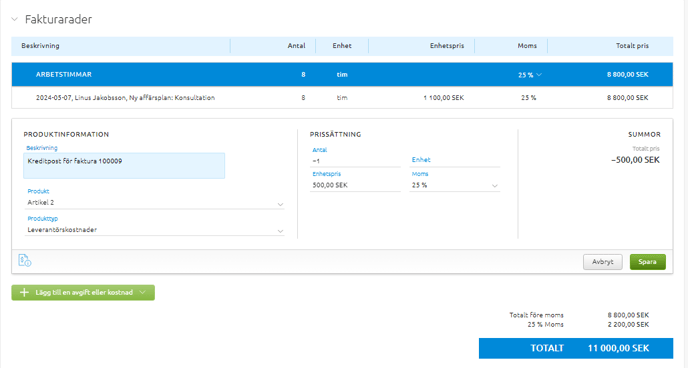Click the 2 200,00 SEK moms value
The width and height of the screenshot is (688, 368).
point(628,325)
